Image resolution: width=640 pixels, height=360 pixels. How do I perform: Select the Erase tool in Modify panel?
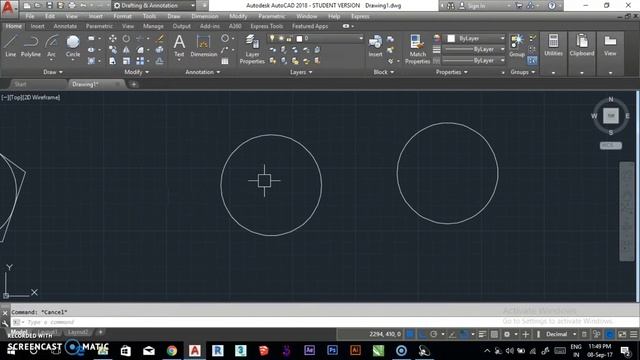[x=160, y=39]
